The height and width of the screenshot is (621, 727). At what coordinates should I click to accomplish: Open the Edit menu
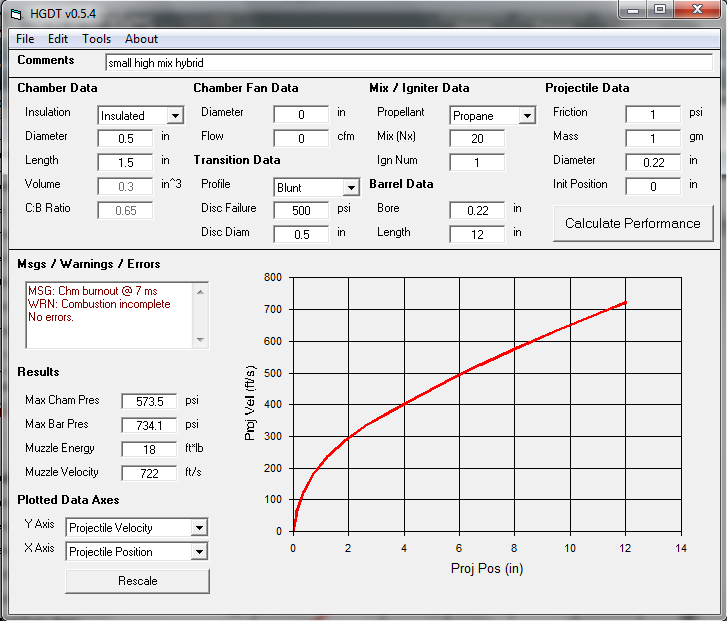pos(58,39)
